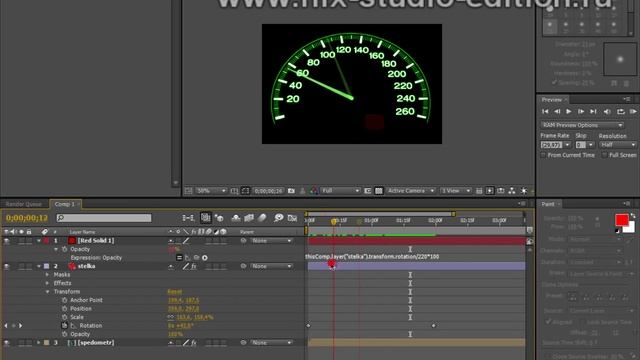The width and height of the screenshot is (640, 360).
Task: Open the Graph Editor timeline icon
Action: (292, 218)
